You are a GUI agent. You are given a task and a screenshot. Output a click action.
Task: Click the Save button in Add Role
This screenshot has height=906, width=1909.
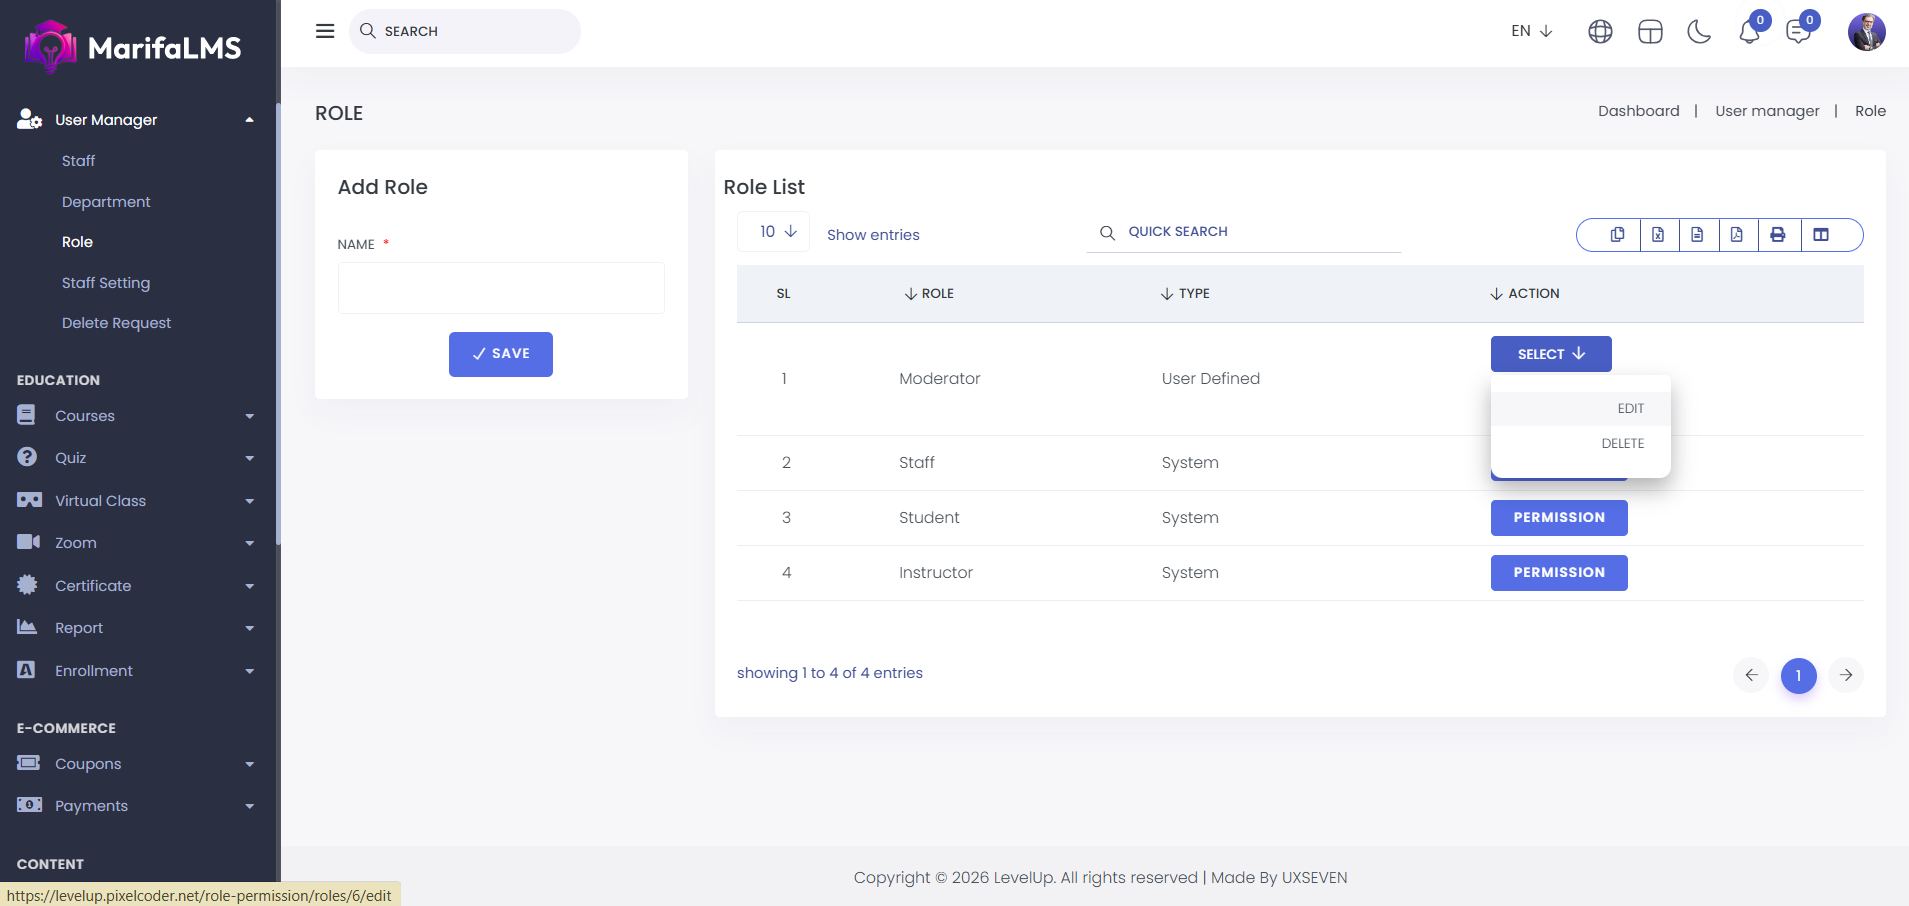(x=500, y=354)
